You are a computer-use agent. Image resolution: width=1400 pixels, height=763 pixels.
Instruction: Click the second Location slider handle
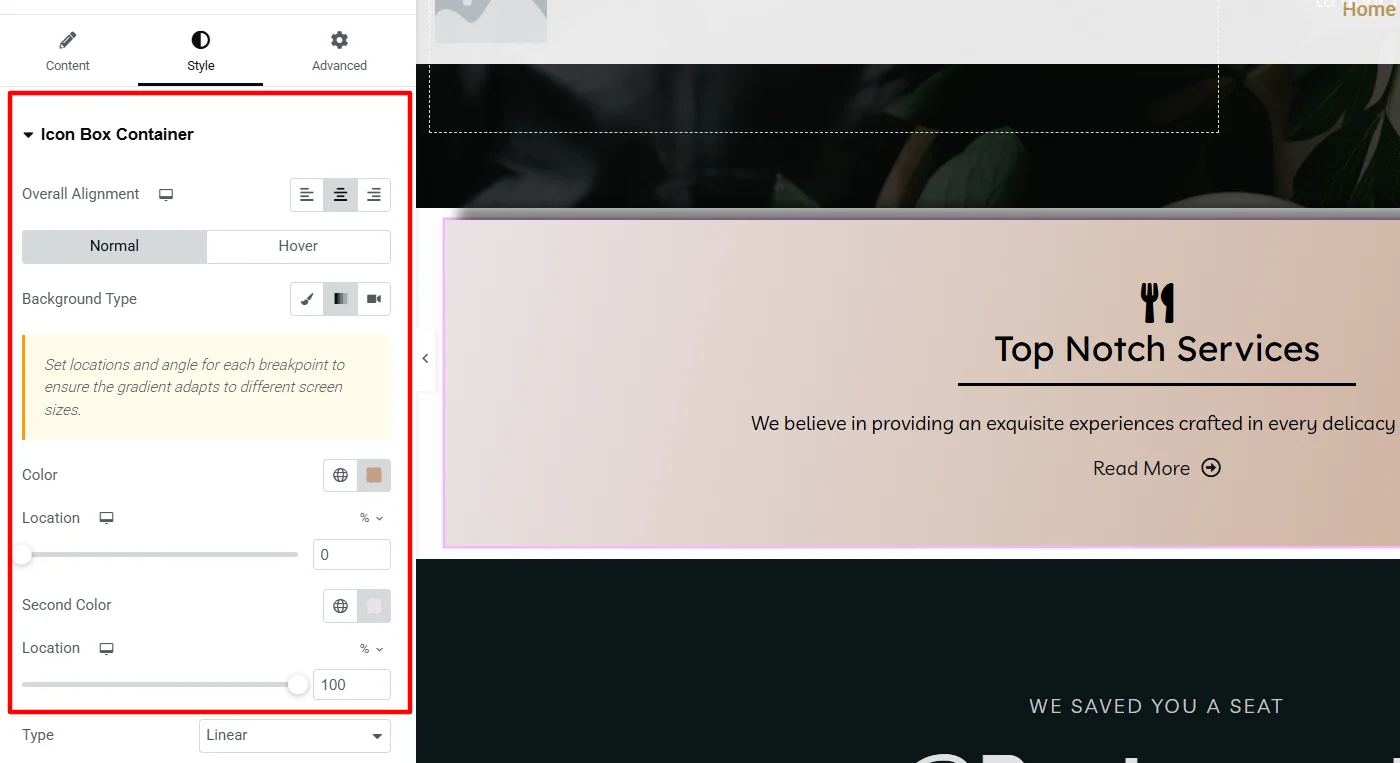(x=297, y=684)
